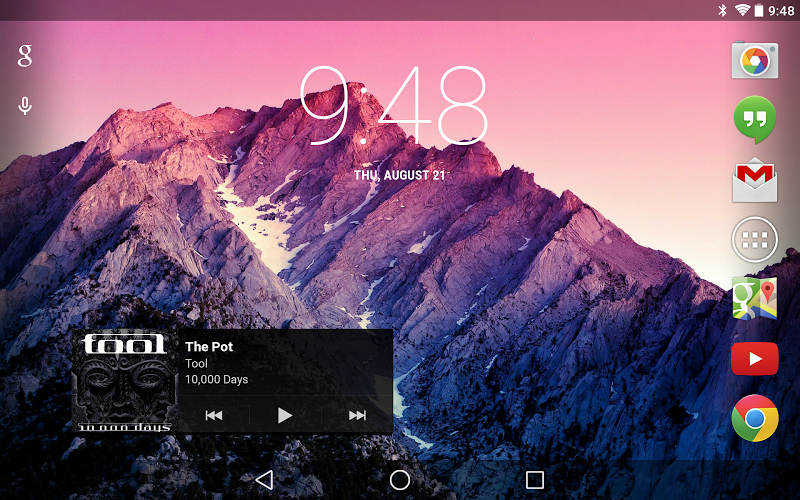The width and height of the screenshot is (800, 500).
Task: Open the Hangouts app
Action: click(755, 119)
